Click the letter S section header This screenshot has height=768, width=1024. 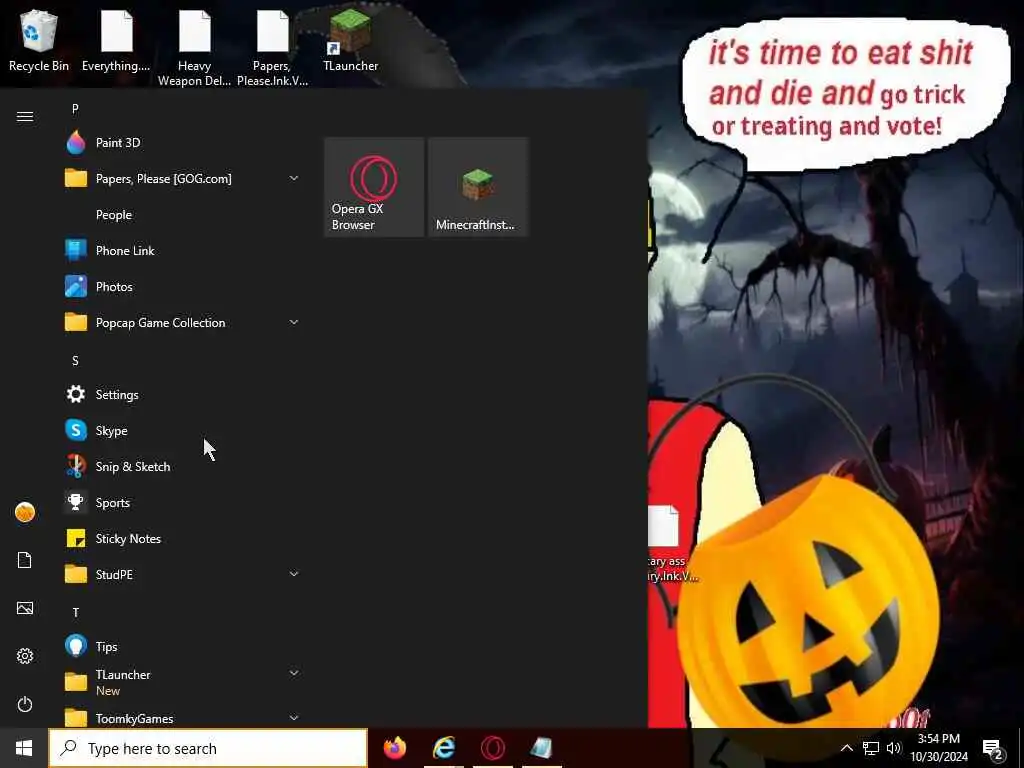pyautogui.click(x=75, y=360)
